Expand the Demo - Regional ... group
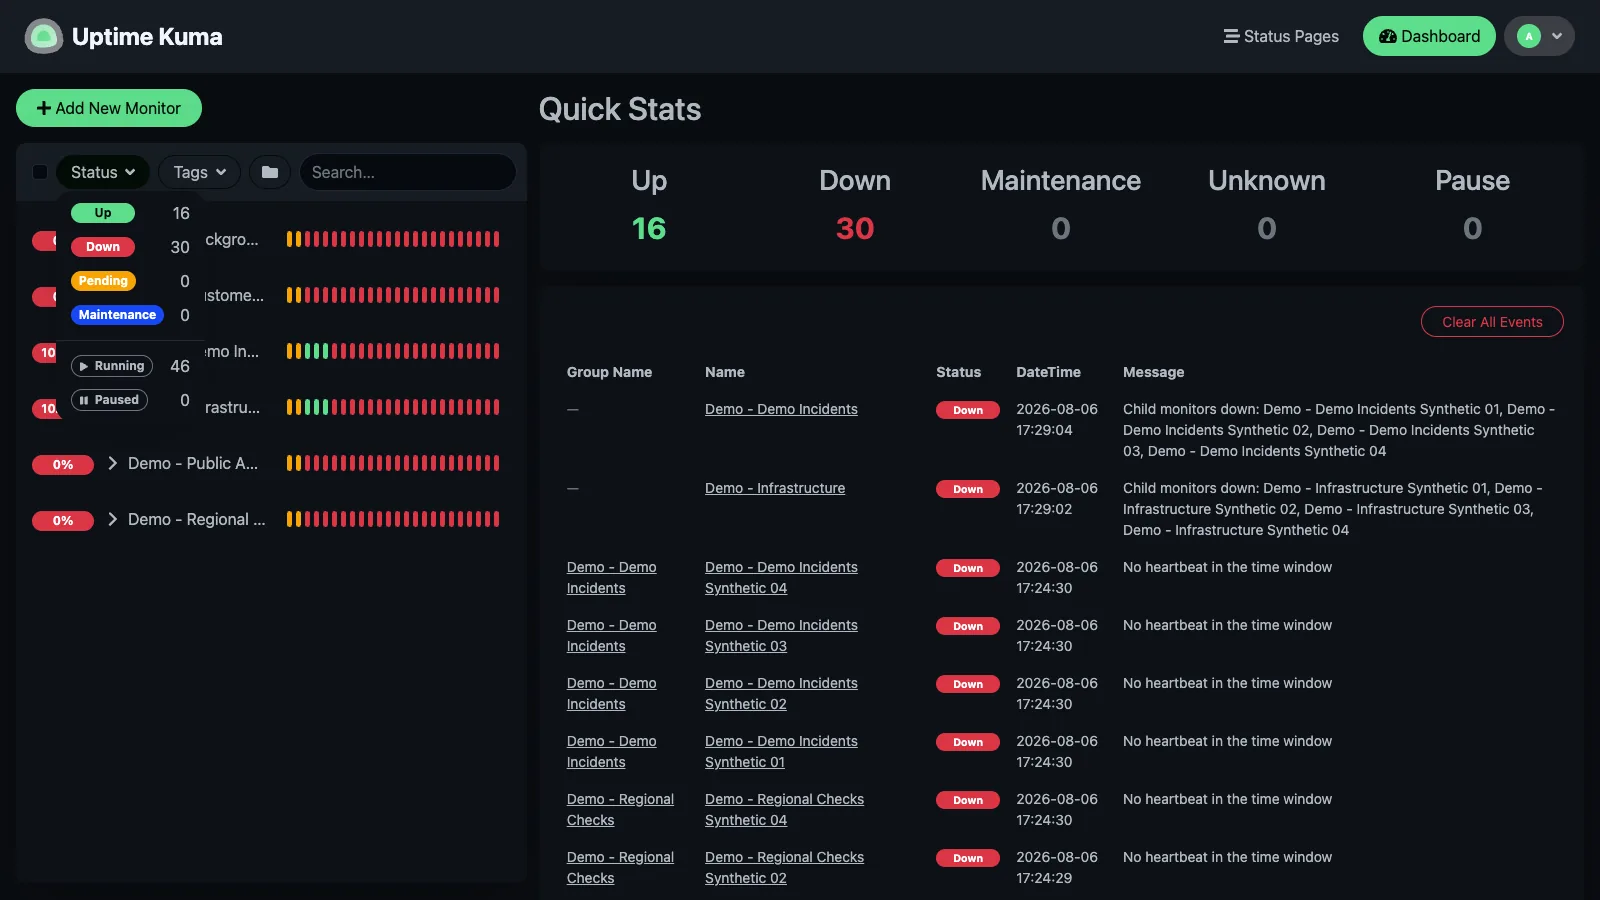Viewport: 1600px width, 900px height. point(113,519)
